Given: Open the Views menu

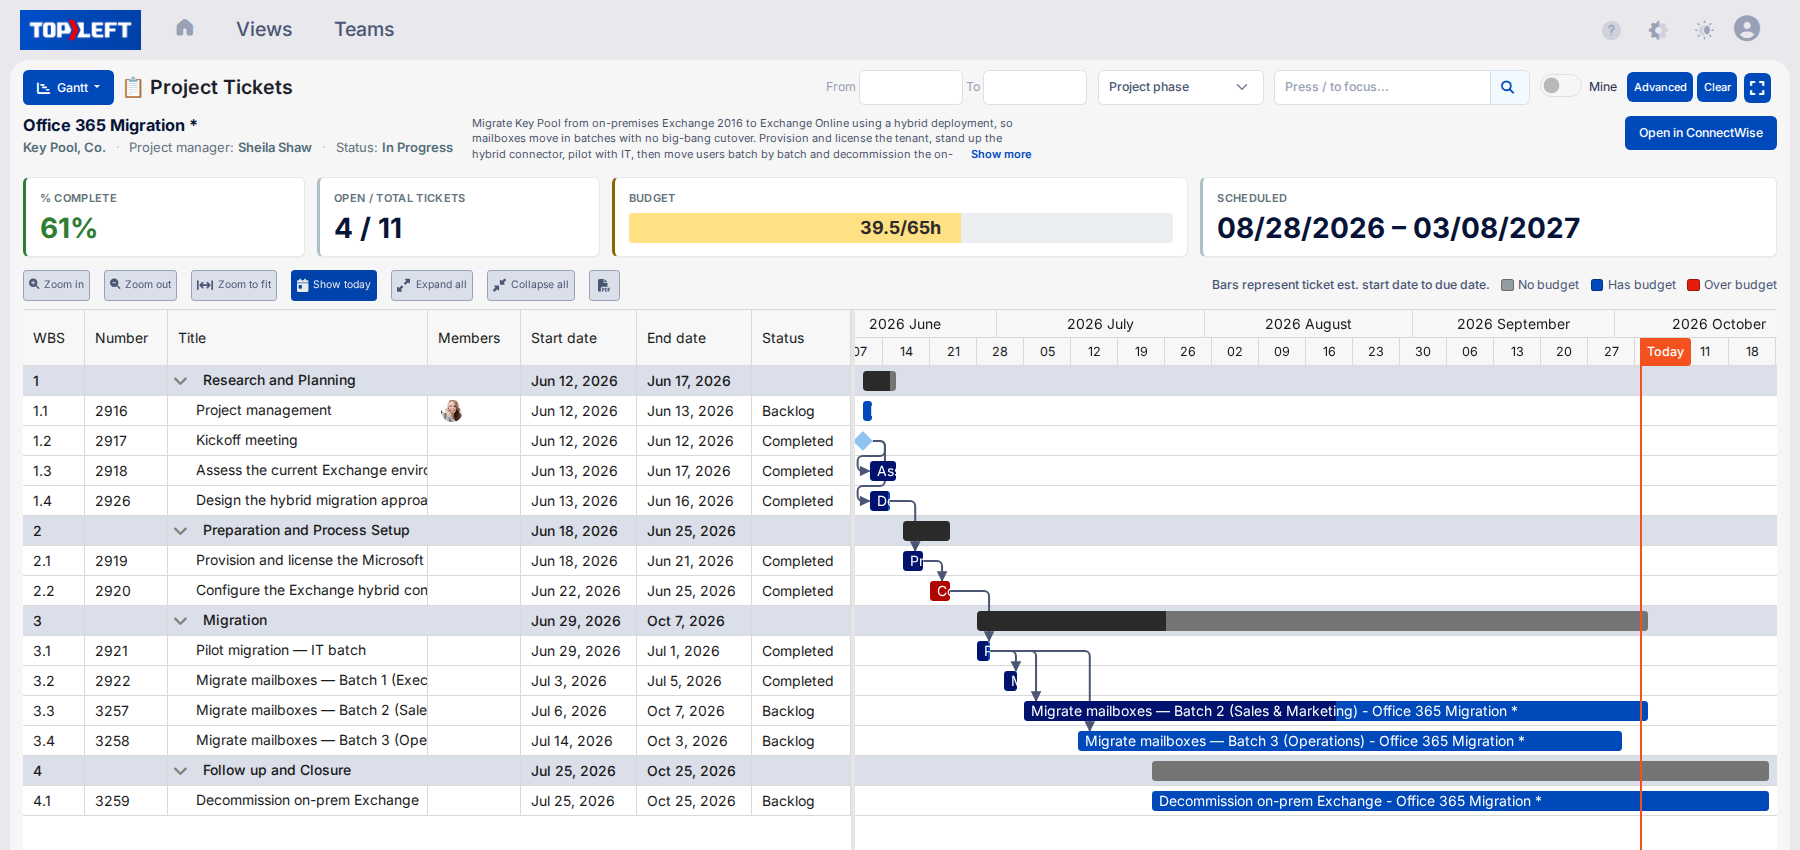Looking at the screenshot, I should 264,29.
